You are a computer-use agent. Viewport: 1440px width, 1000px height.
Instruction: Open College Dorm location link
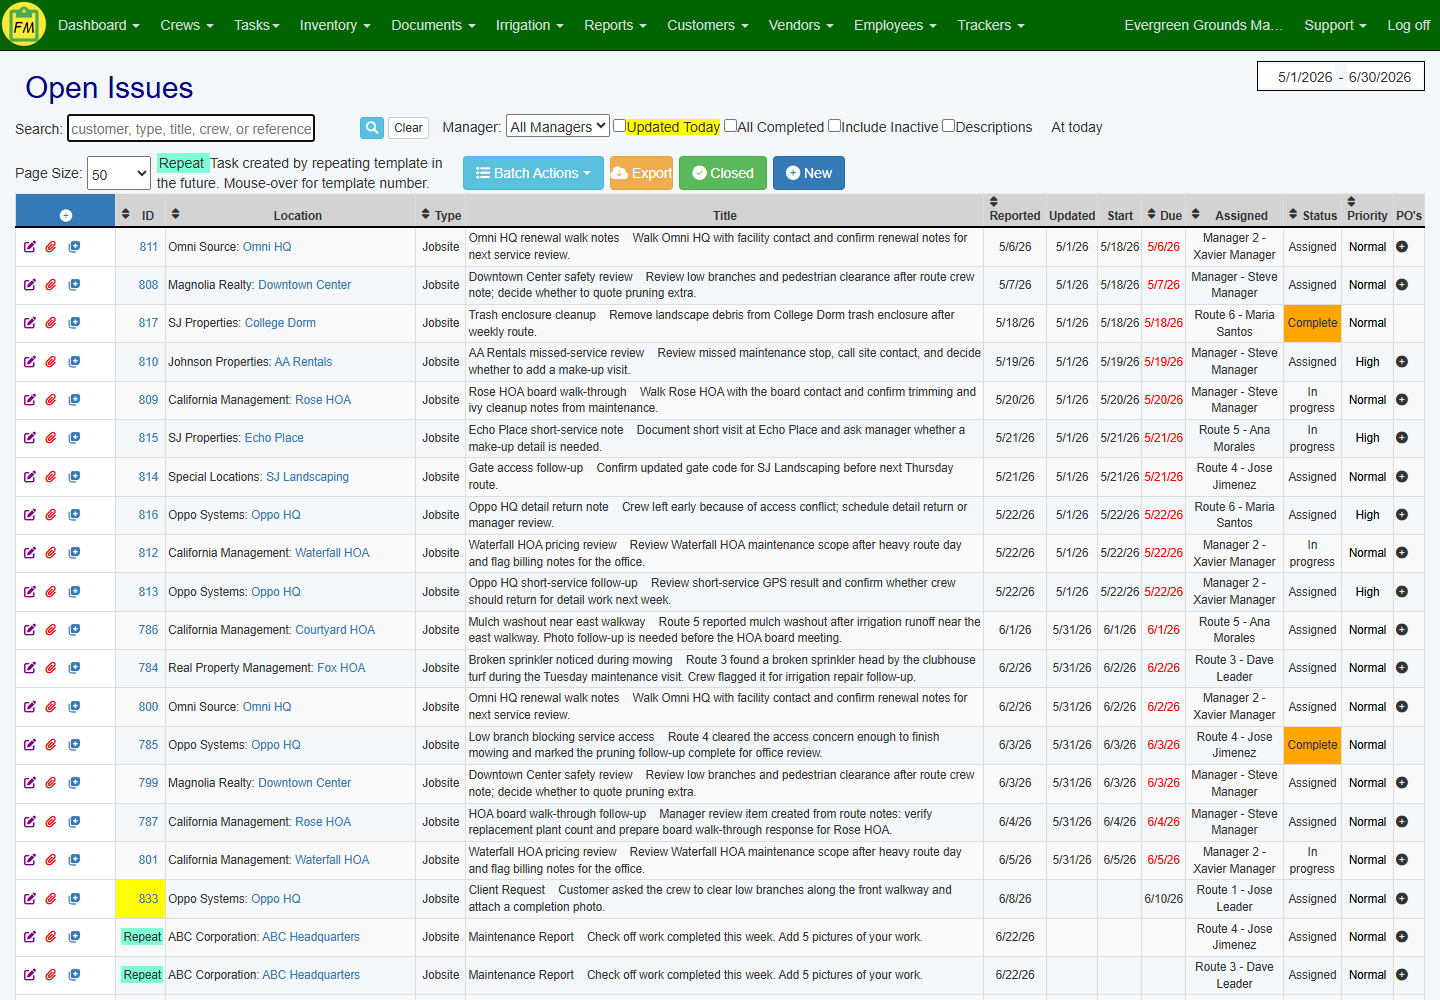tap(280, 323)
